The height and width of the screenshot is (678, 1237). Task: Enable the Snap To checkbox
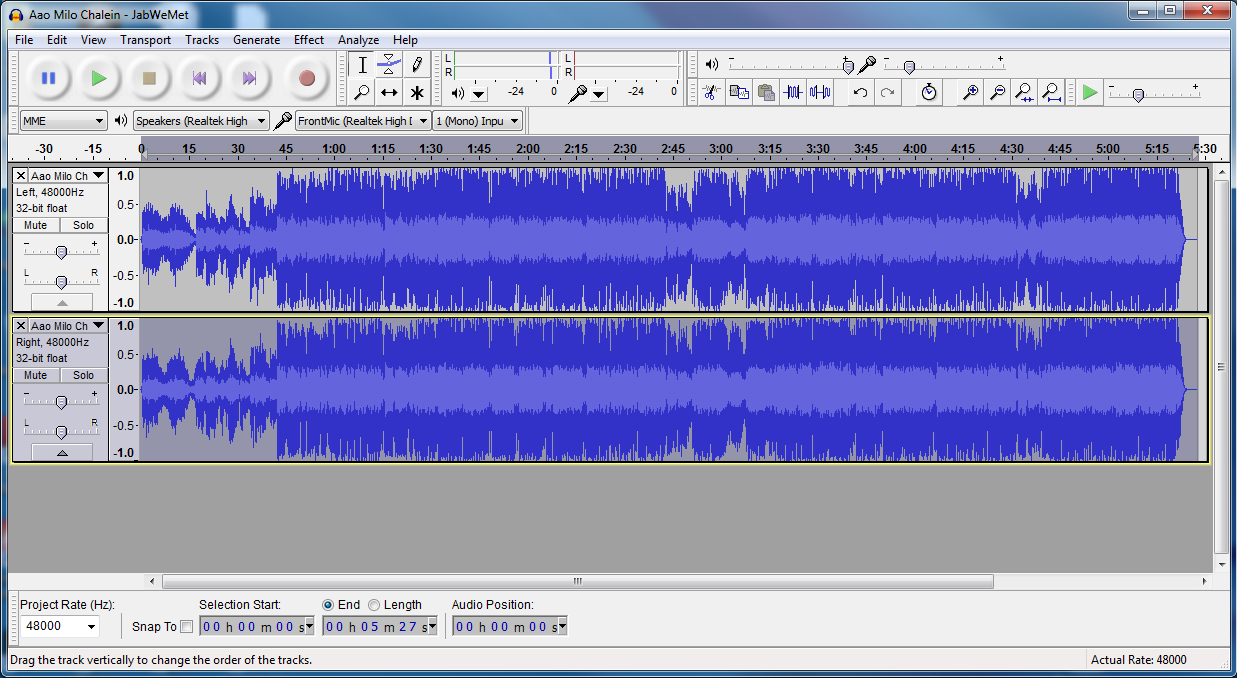(186, 627)
